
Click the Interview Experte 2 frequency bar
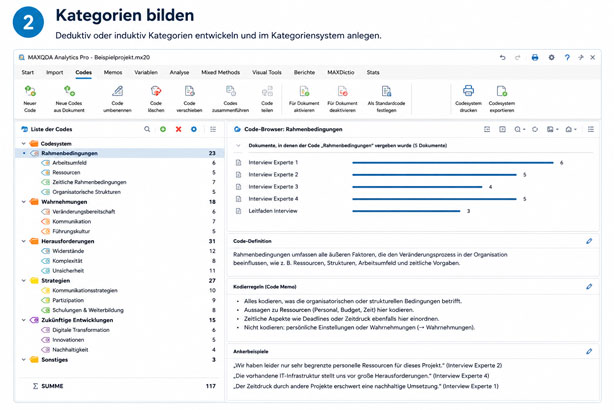point(434,175)
